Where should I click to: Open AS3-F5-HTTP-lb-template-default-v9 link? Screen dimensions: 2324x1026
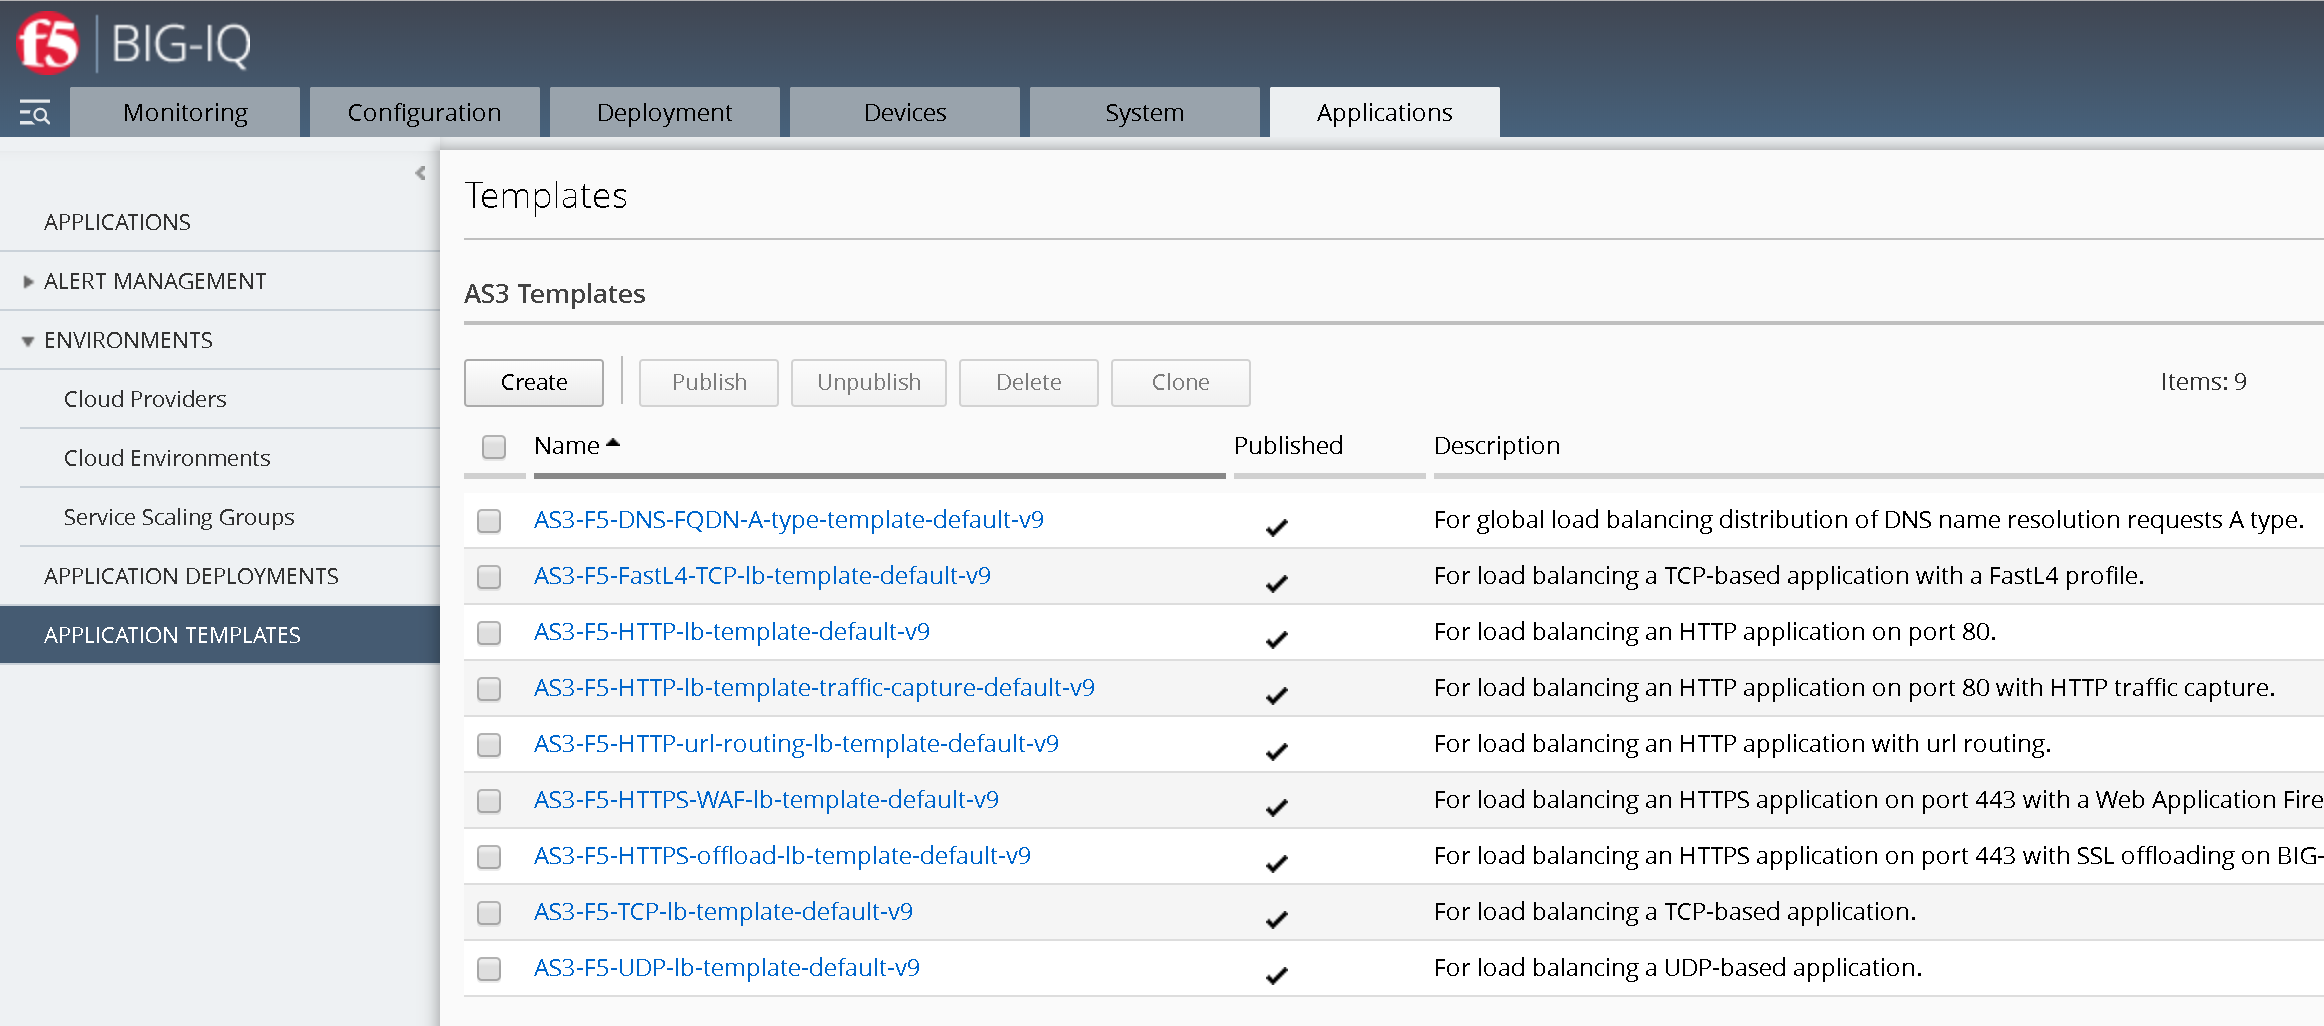click(x=732, y=631)
